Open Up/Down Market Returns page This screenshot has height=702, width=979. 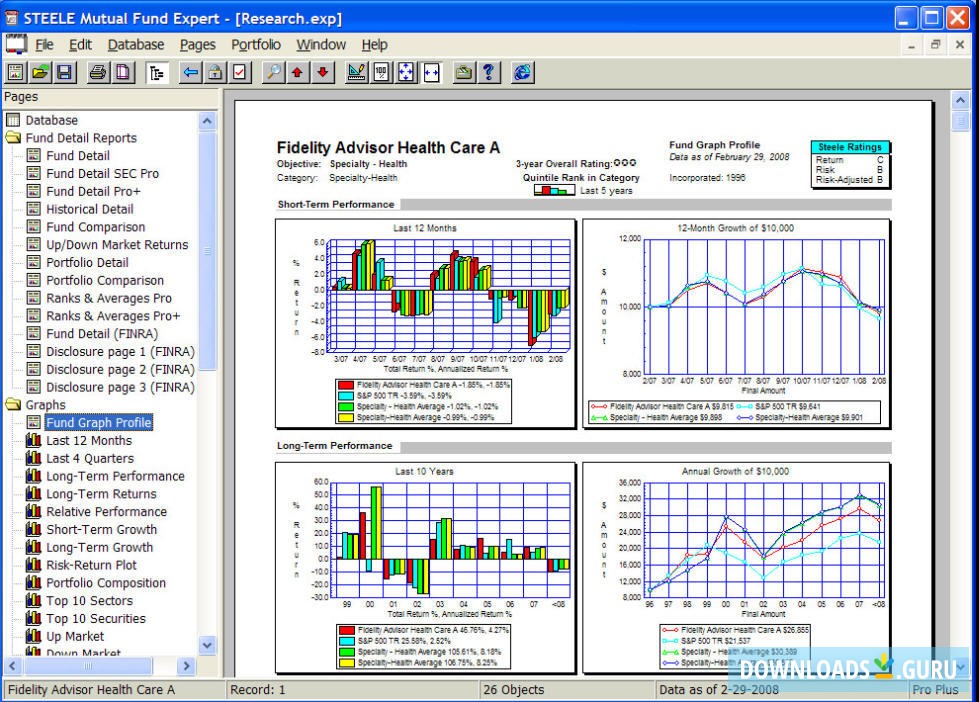tap(117, 245)
